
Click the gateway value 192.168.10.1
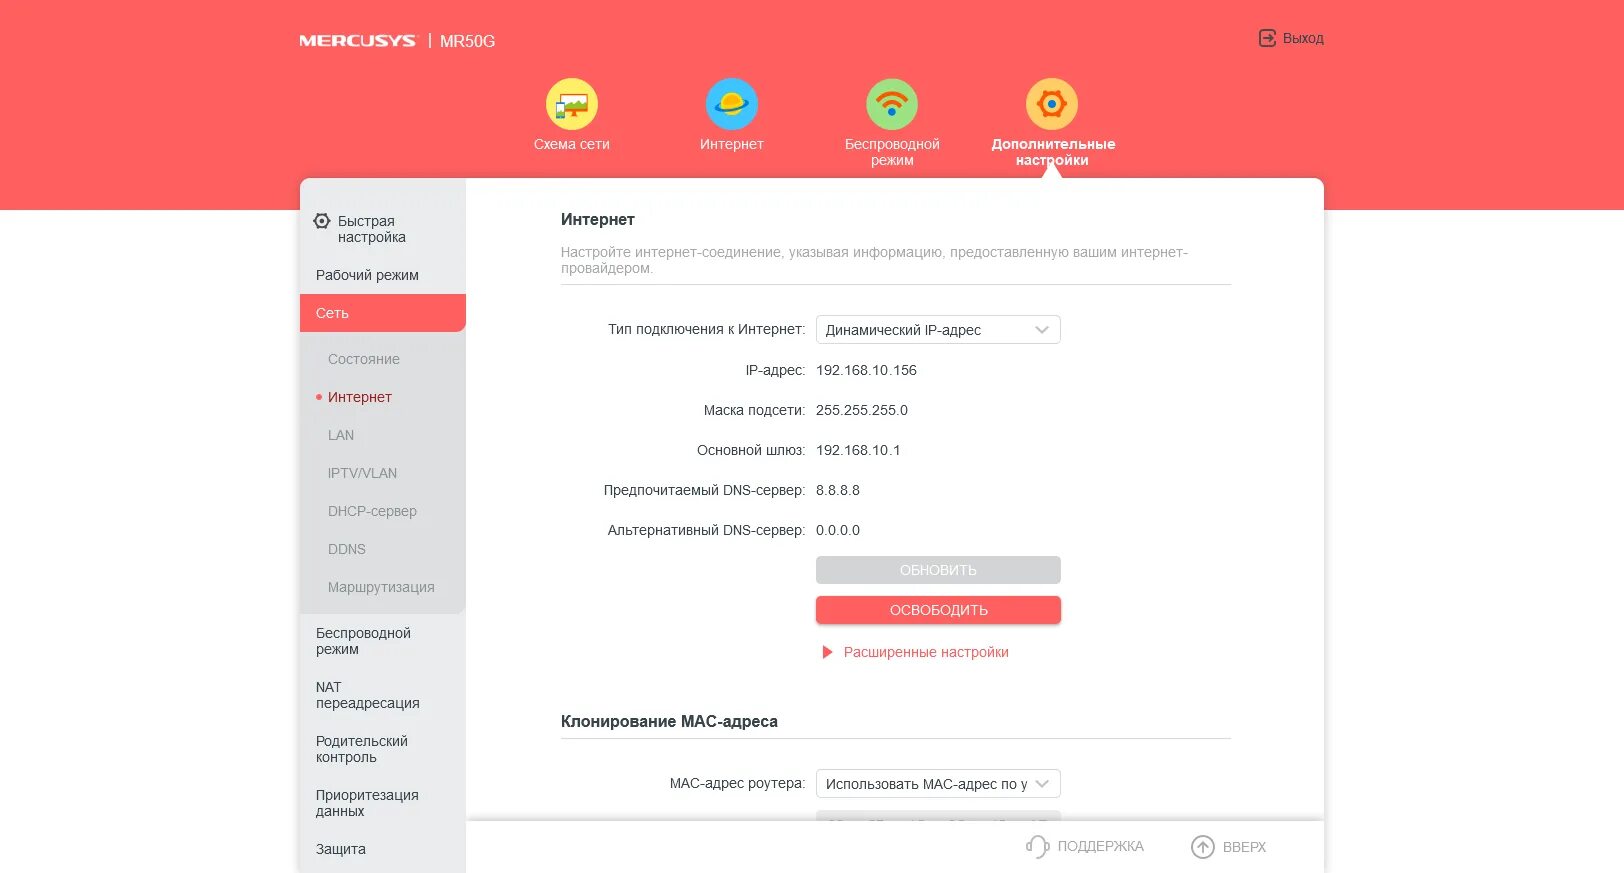tap(858, 450)
